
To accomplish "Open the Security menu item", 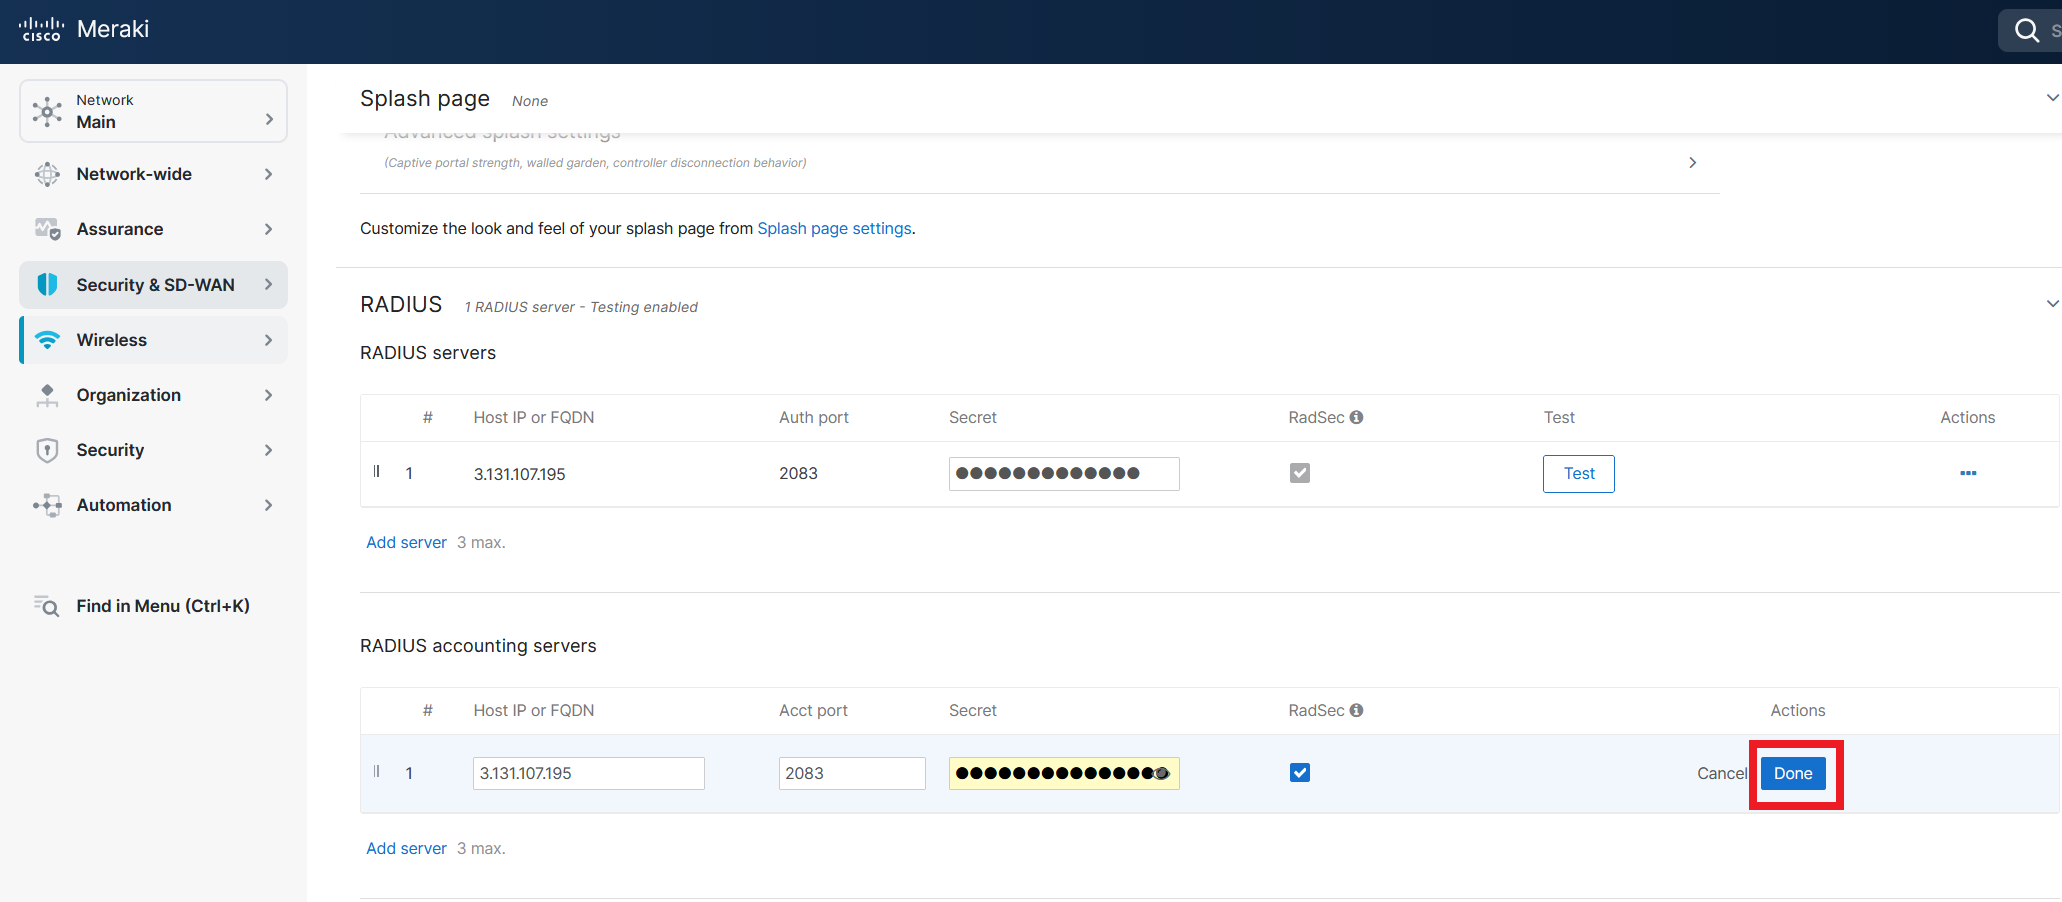I will [153, 450].
